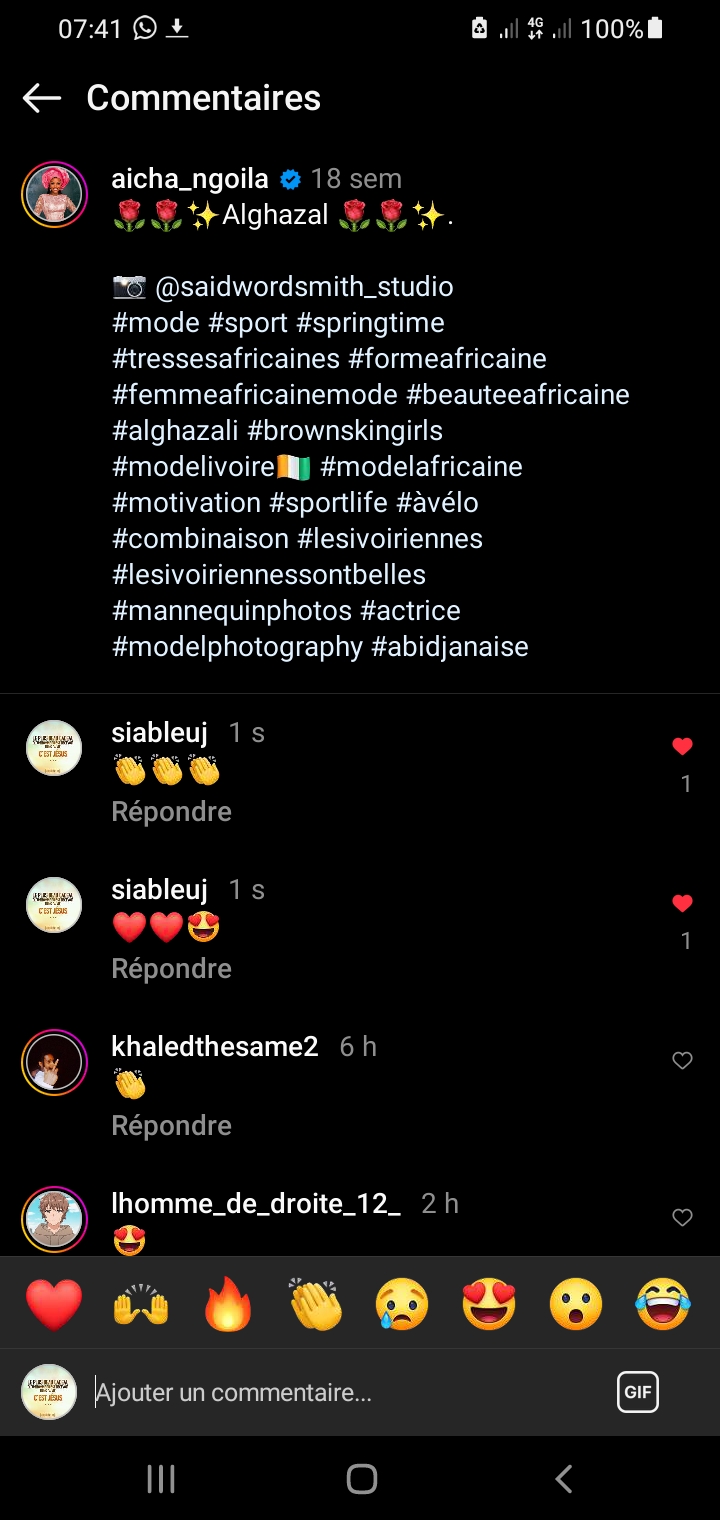Open the #abidjanaise hashtag
The width and height of the screenshot is (720, 1520).
coord(450,647)
